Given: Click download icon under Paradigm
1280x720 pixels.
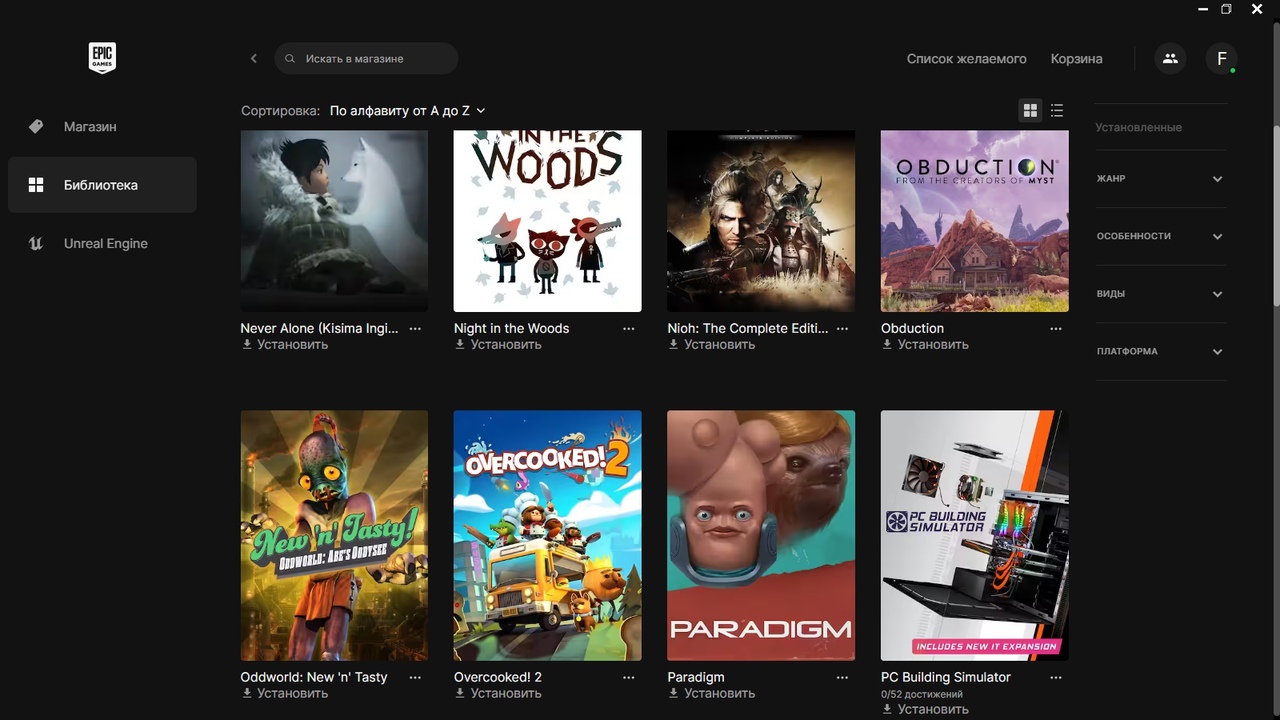Looking at the screenshot, I should coord(674,693).
